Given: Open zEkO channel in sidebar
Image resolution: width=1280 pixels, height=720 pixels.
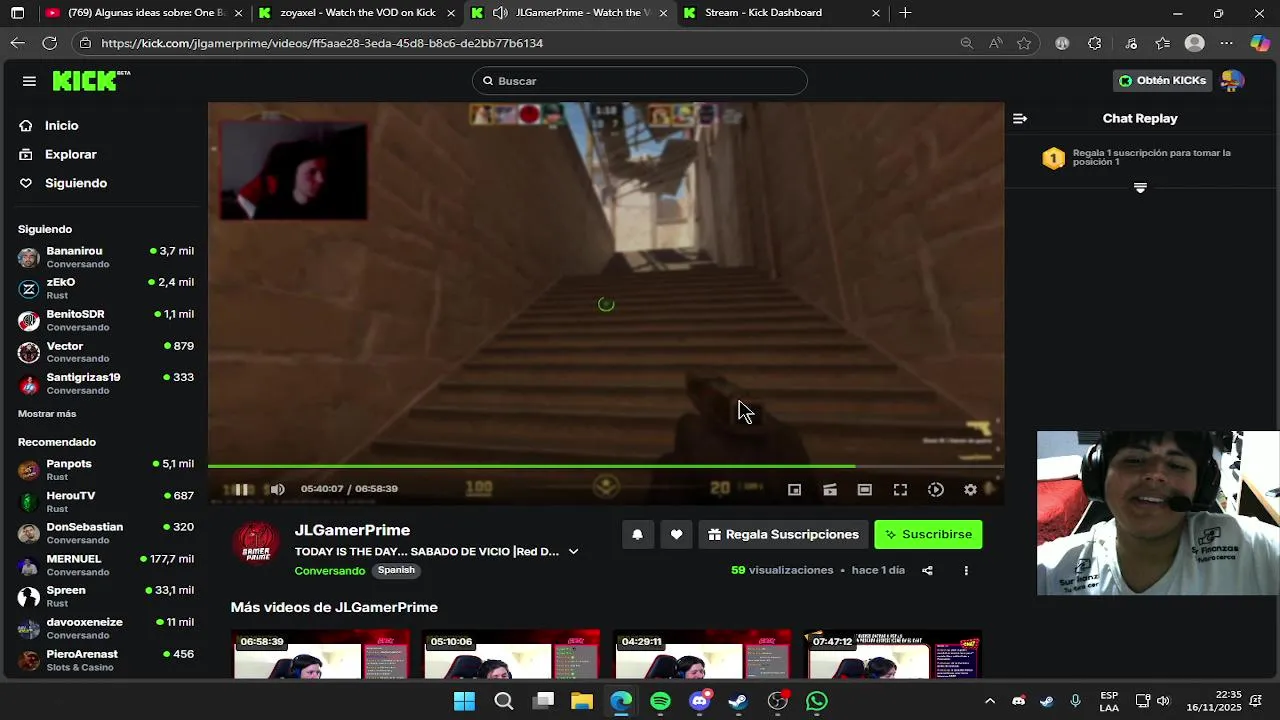Looking at the screenshot, I should (105, 289).
